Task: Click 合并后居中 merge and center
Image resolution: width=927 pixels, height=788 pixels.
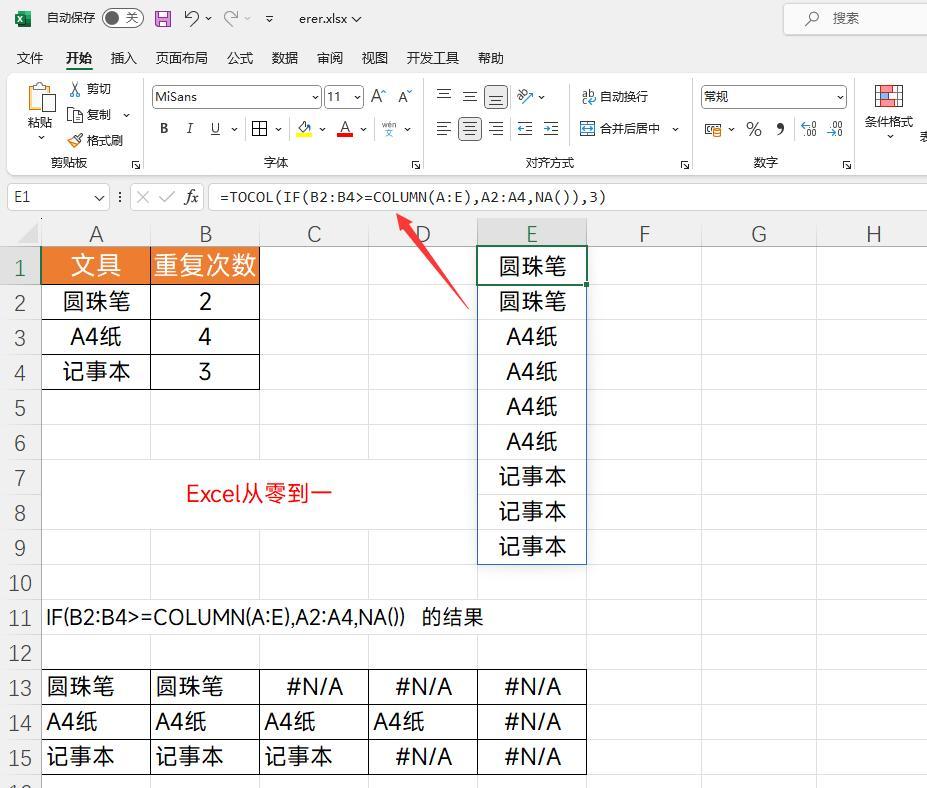Action: (620, 128)
